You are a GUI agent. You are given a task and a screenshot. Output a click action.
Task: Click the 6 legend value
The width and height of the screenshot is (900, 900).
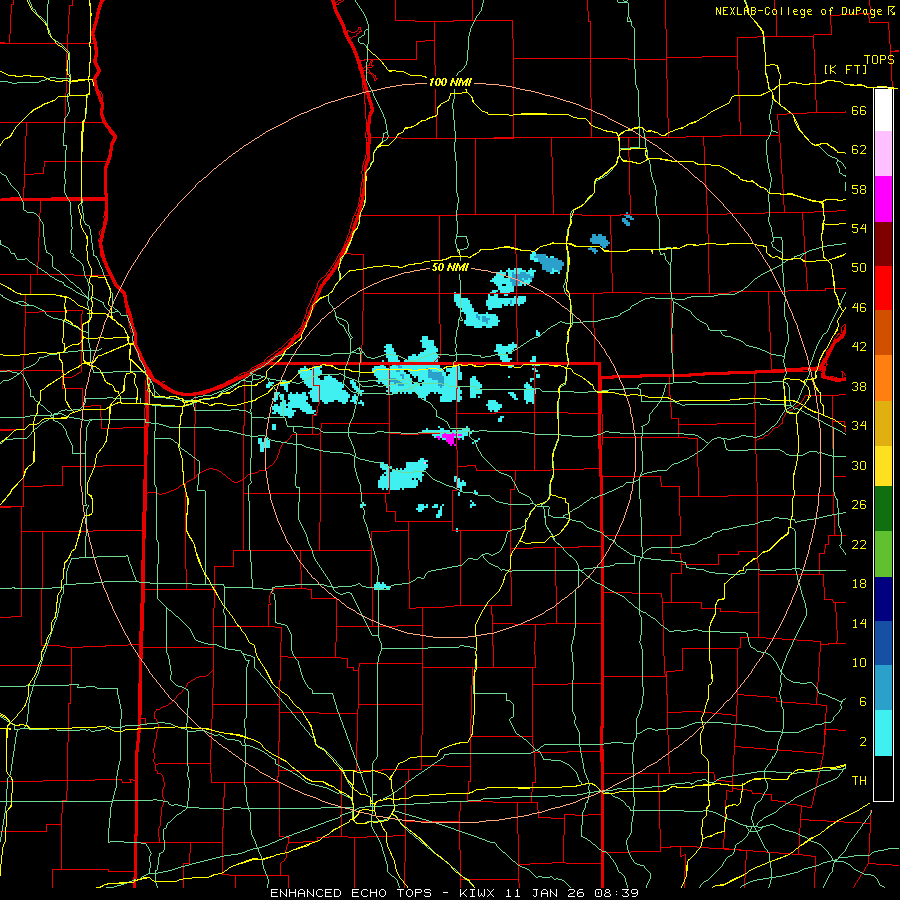click(862, 702)
